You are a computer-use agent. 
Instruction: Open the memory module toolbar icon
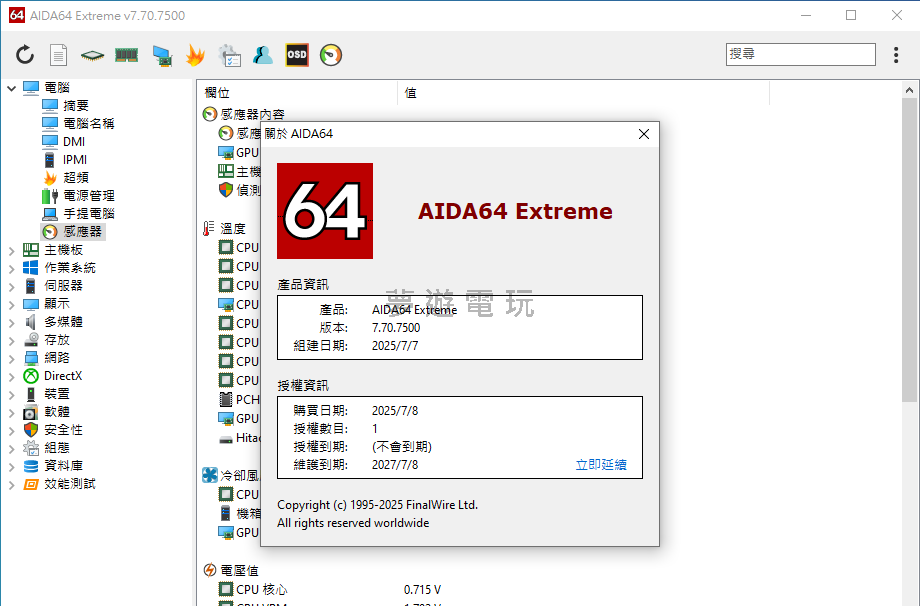pos(126,55)
